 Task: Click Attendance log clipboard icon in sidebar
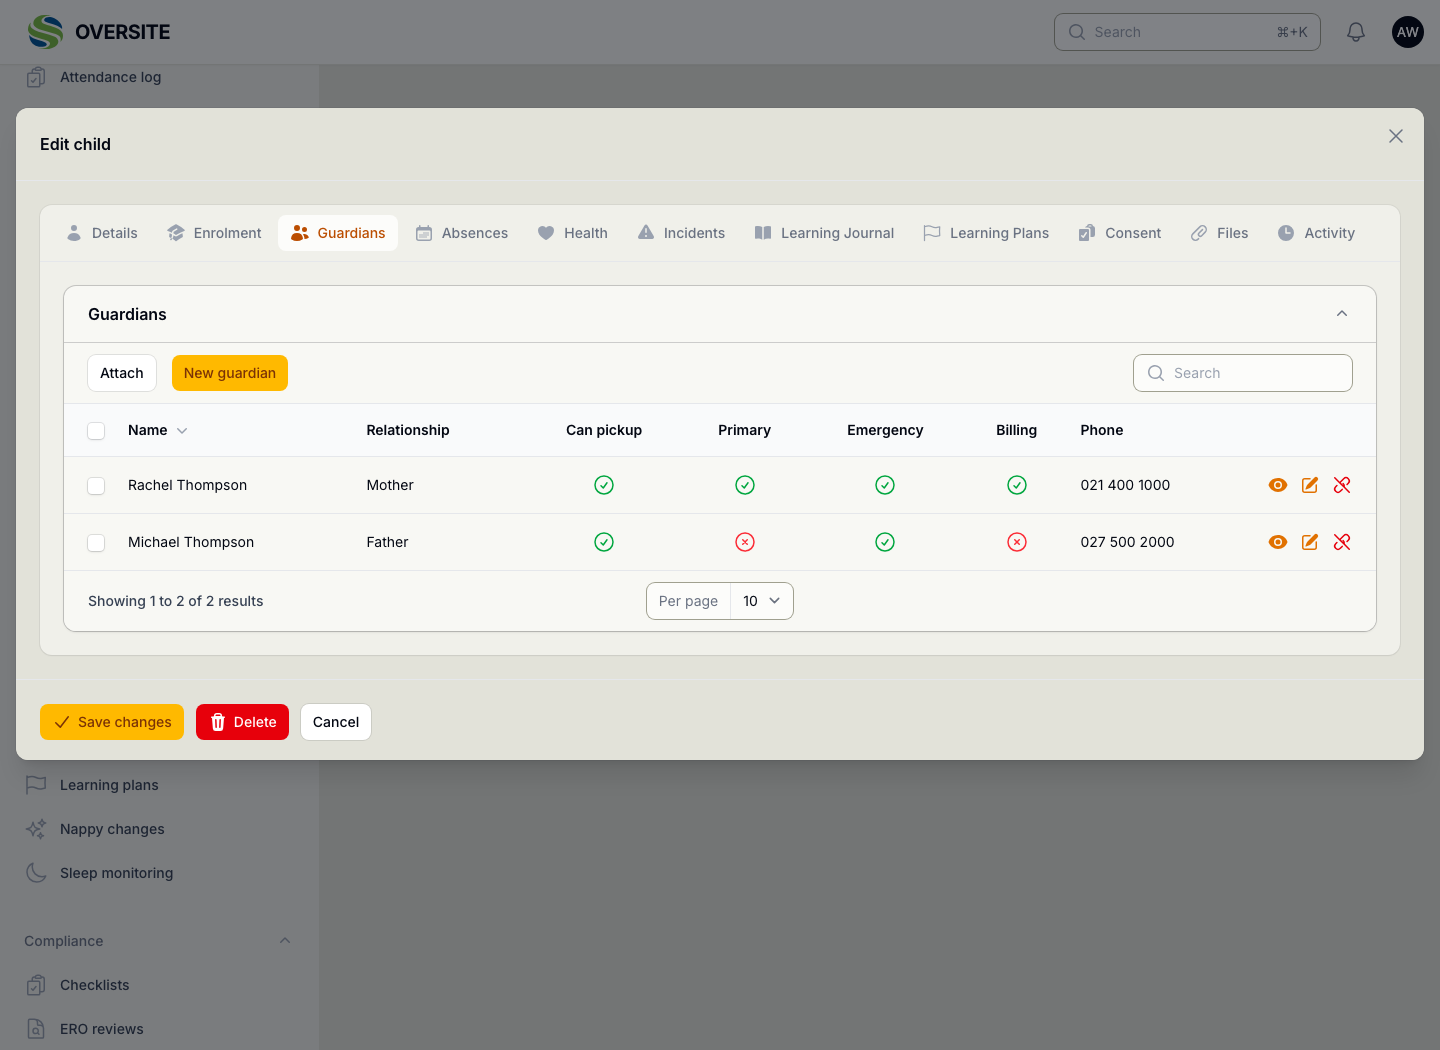pos(36,77)
